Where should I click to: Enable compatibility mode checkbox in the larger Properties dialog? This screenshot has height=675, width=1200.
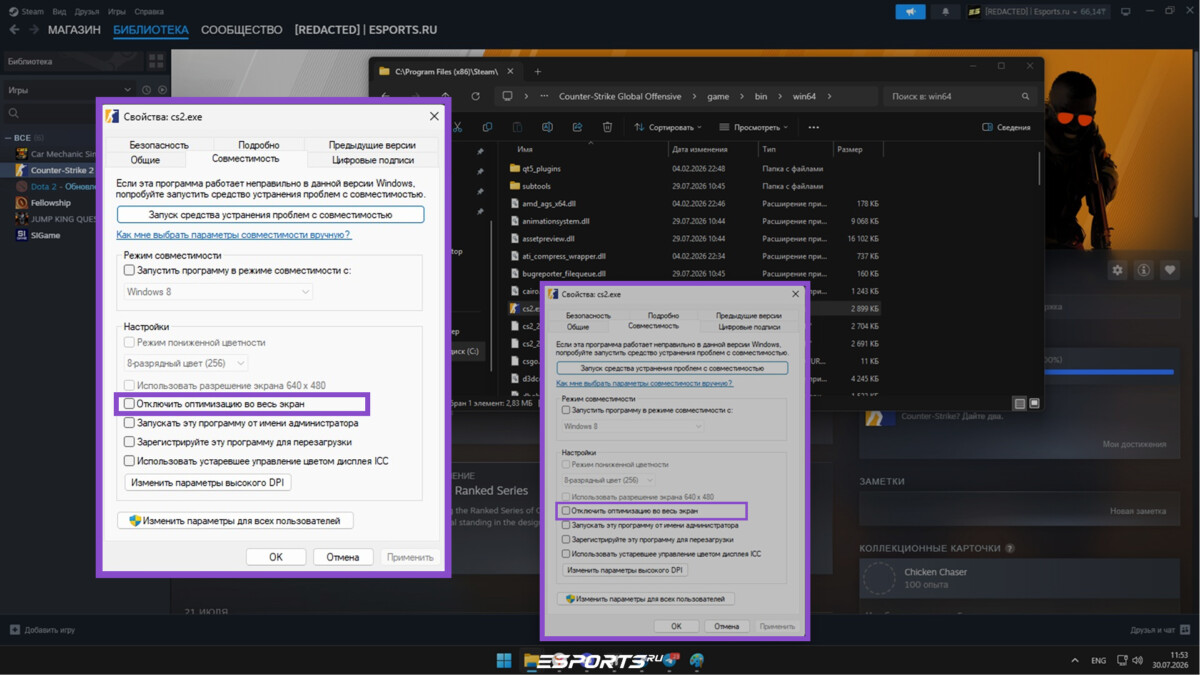click(x=129, y=270)
